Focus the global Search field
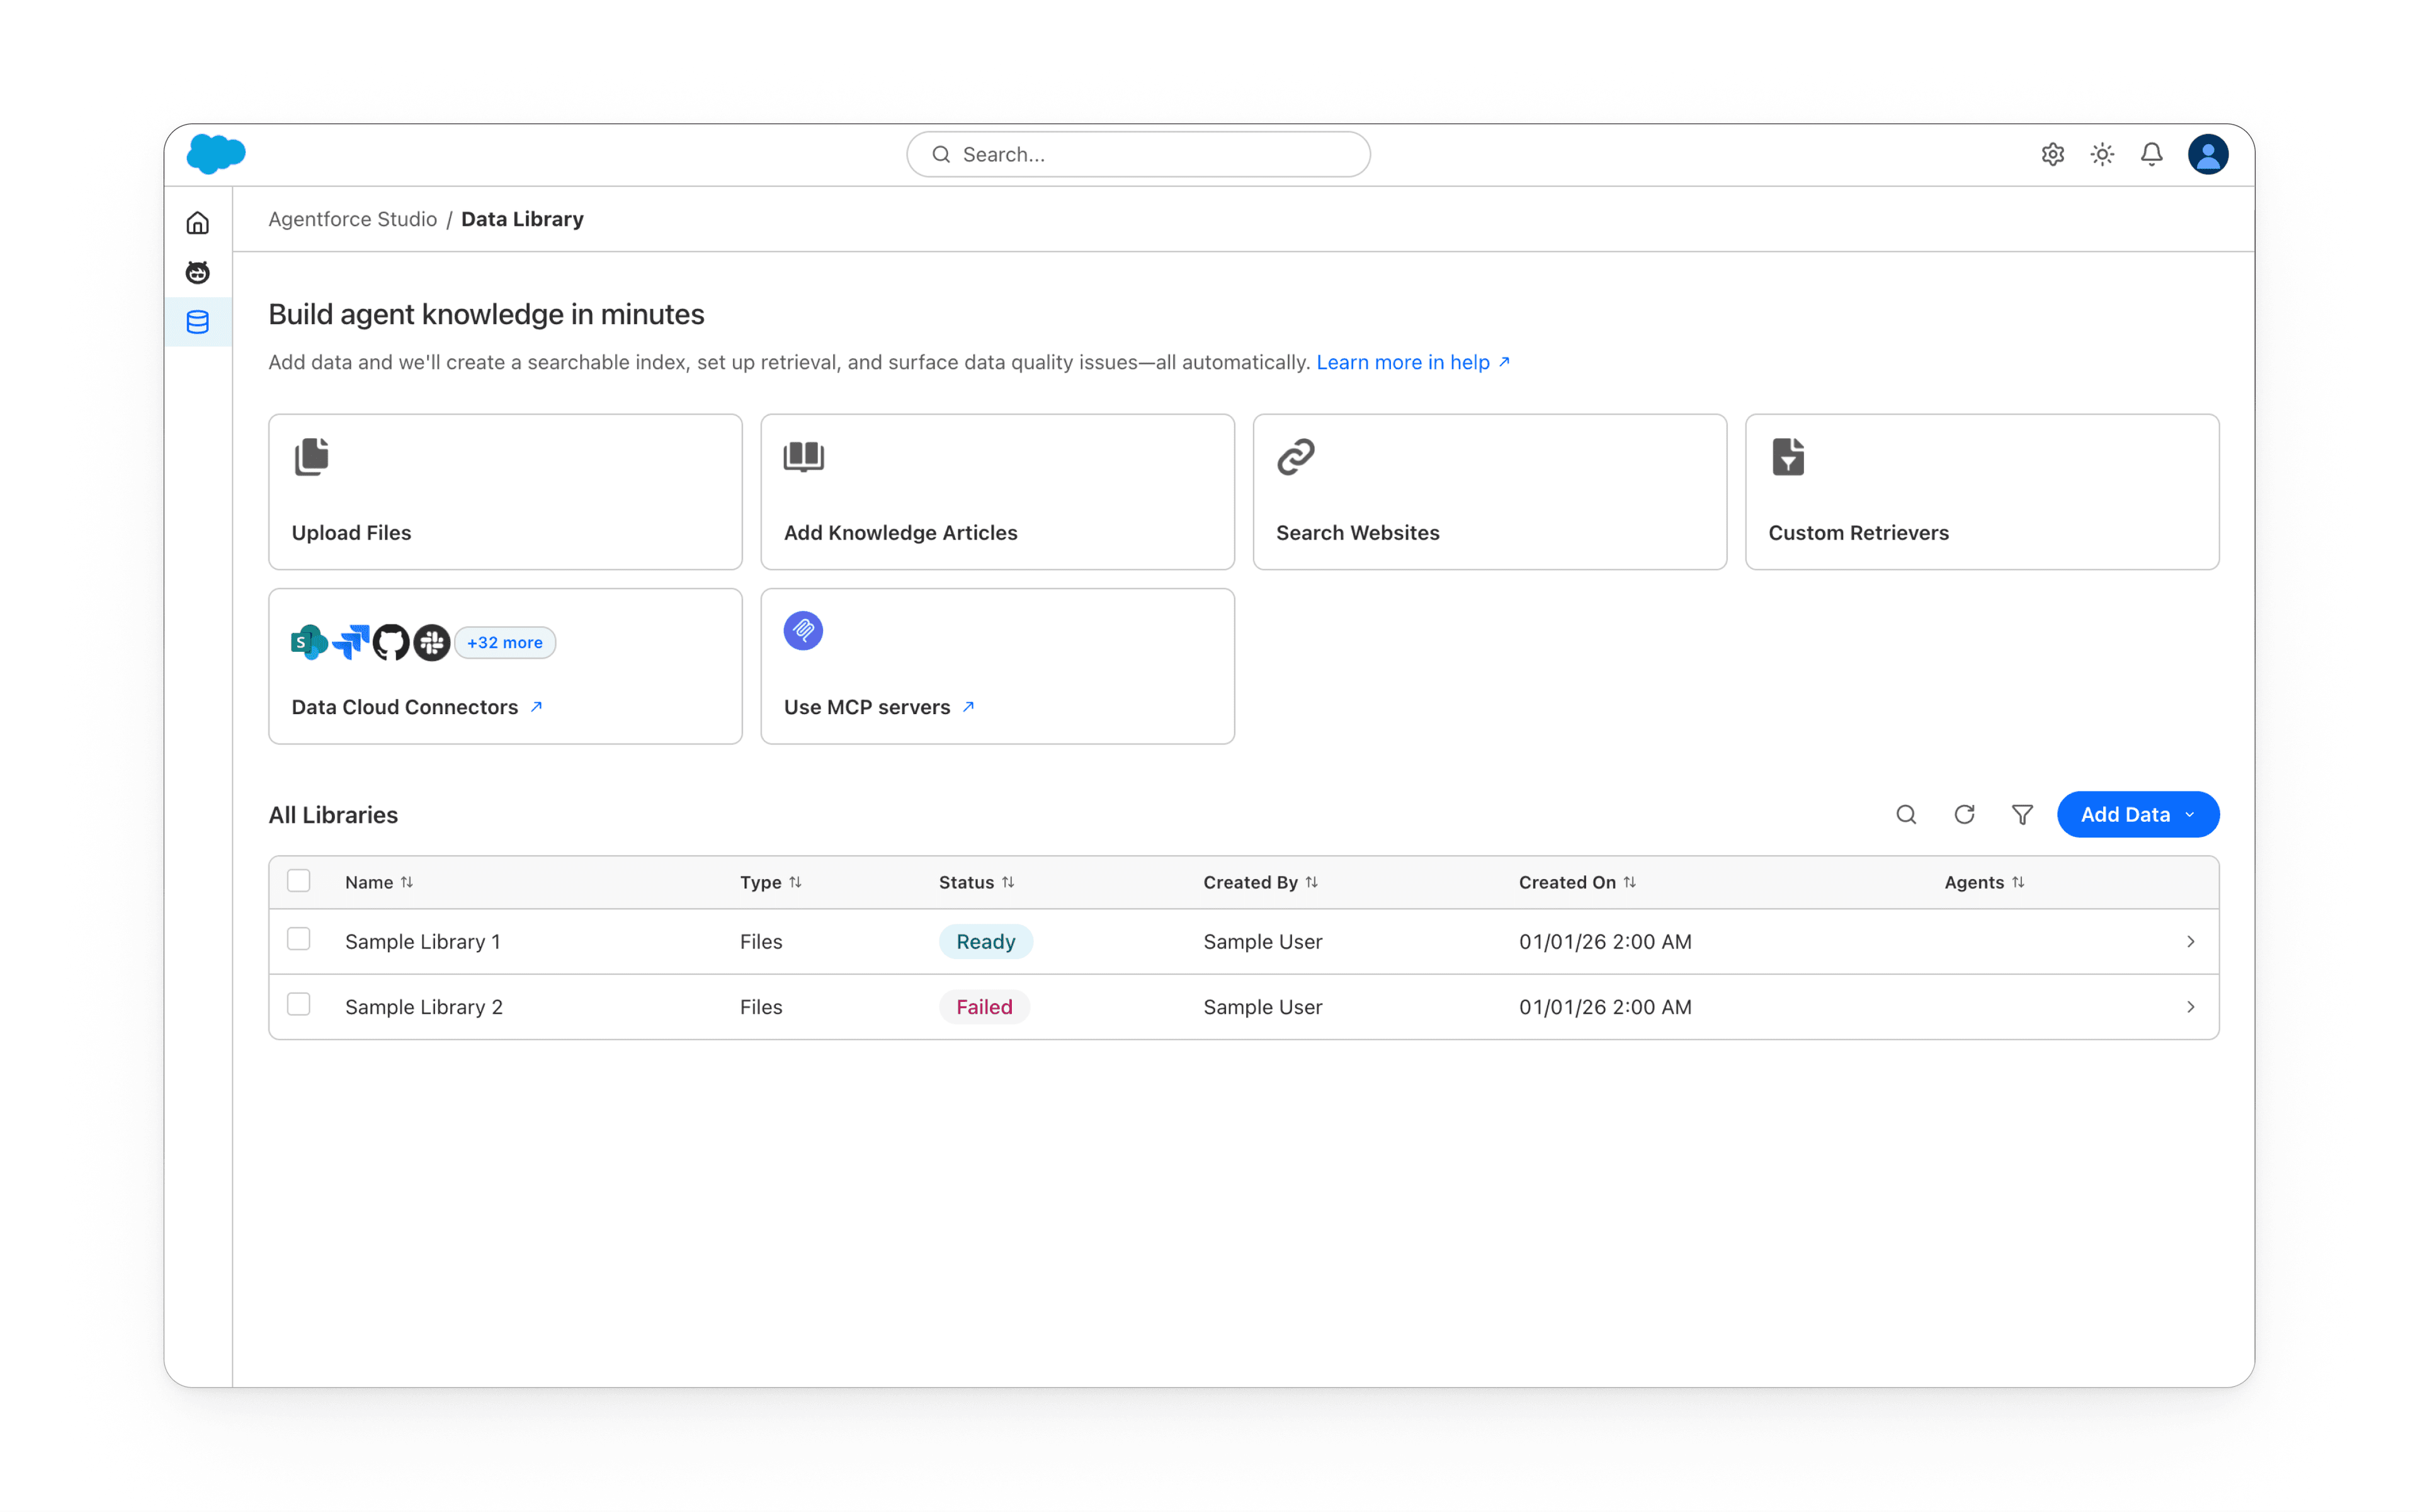Viewport: 2418px width, 1512px height. (1138, 154)
